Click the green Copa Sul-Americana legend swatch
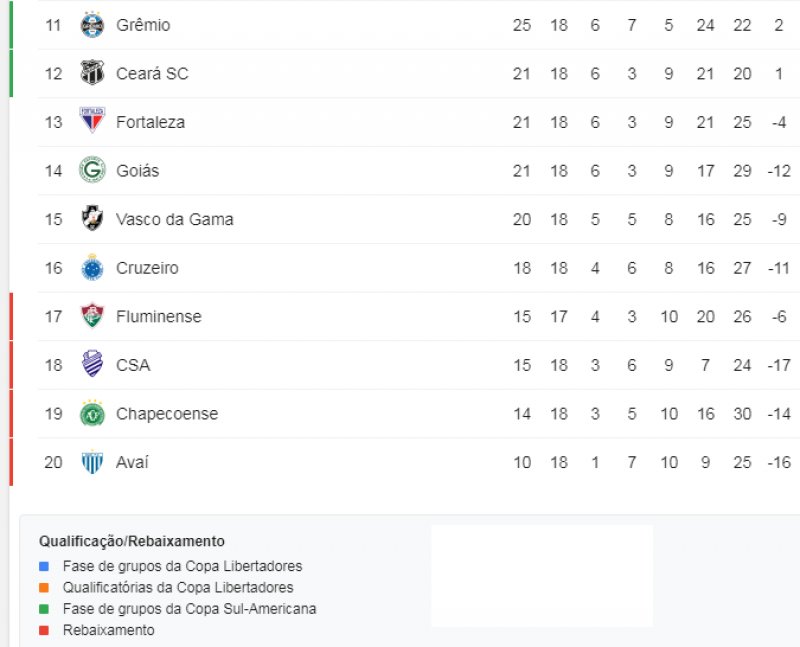The image size is (800, 647). pyautogui.click(x=44, y=609)
